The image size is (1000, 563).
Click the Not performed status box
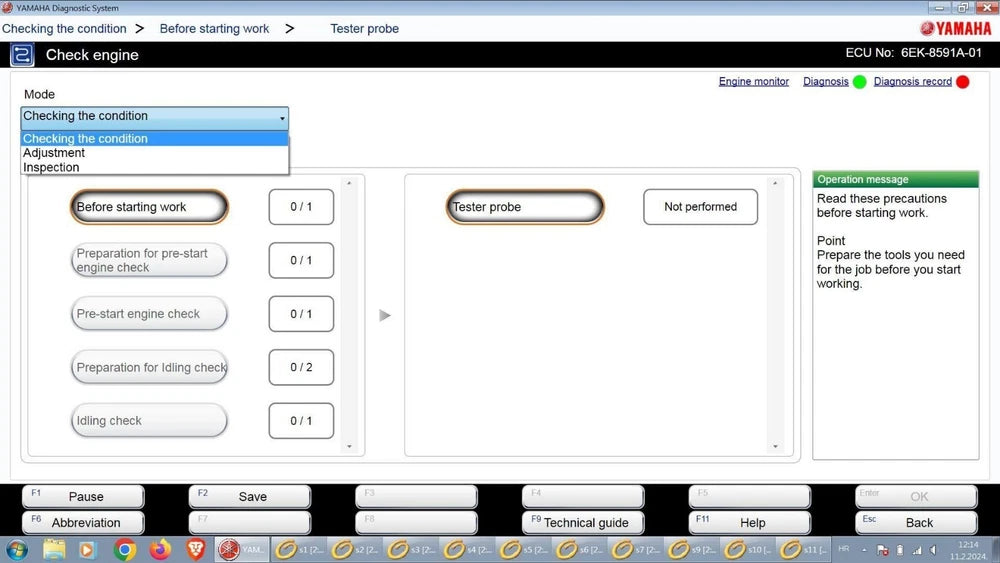pos(700,207)
